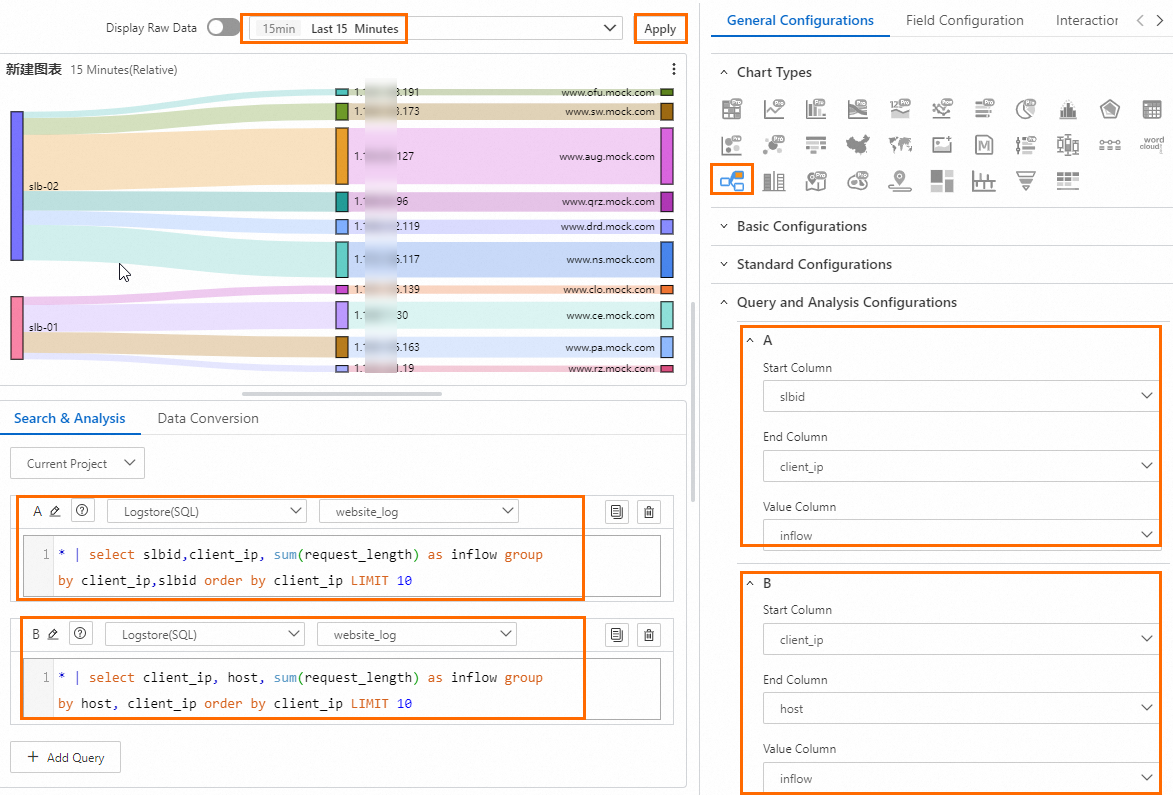Open help for query B
Screen dimensions: 1173x795
point(80,634)
